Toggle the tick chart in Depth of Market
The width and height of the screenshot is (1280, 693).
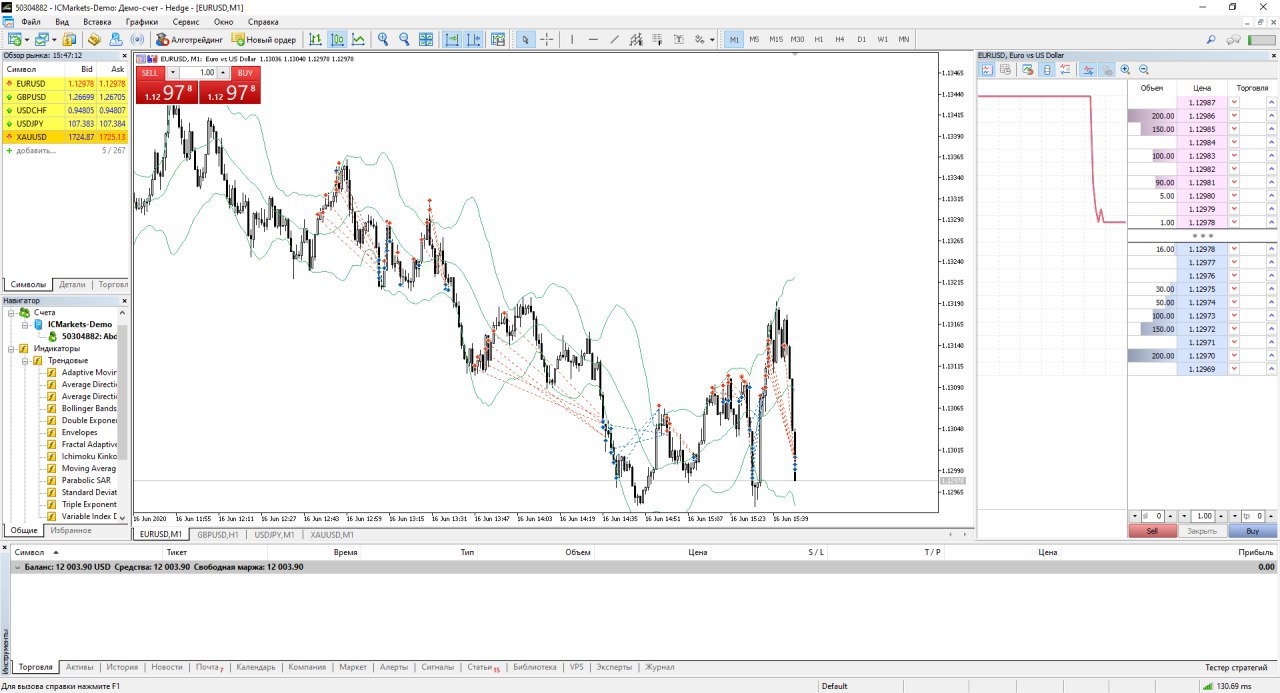(987, 70)
